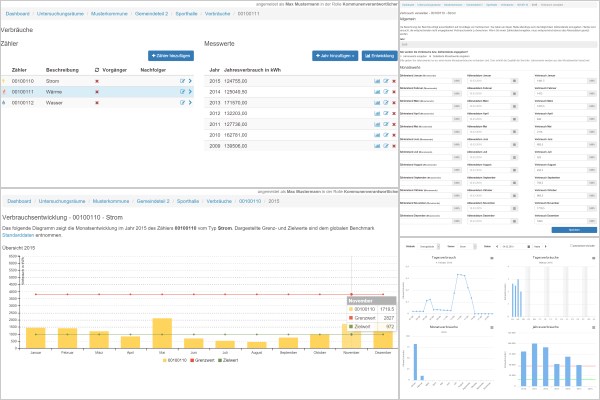Click the flame icon beside meter 00100111
The image size is (600, 400).
point(6,90)
